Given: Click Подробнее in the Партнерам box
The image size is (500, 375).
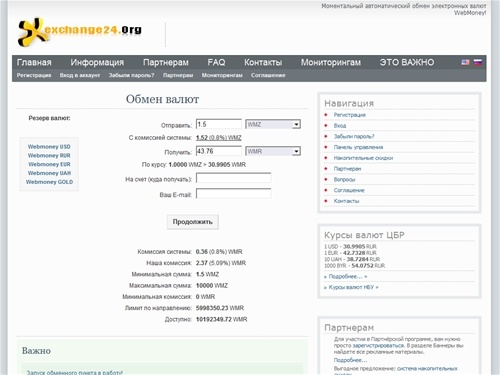Looking at the screenshot, I should tap(350, 360).
